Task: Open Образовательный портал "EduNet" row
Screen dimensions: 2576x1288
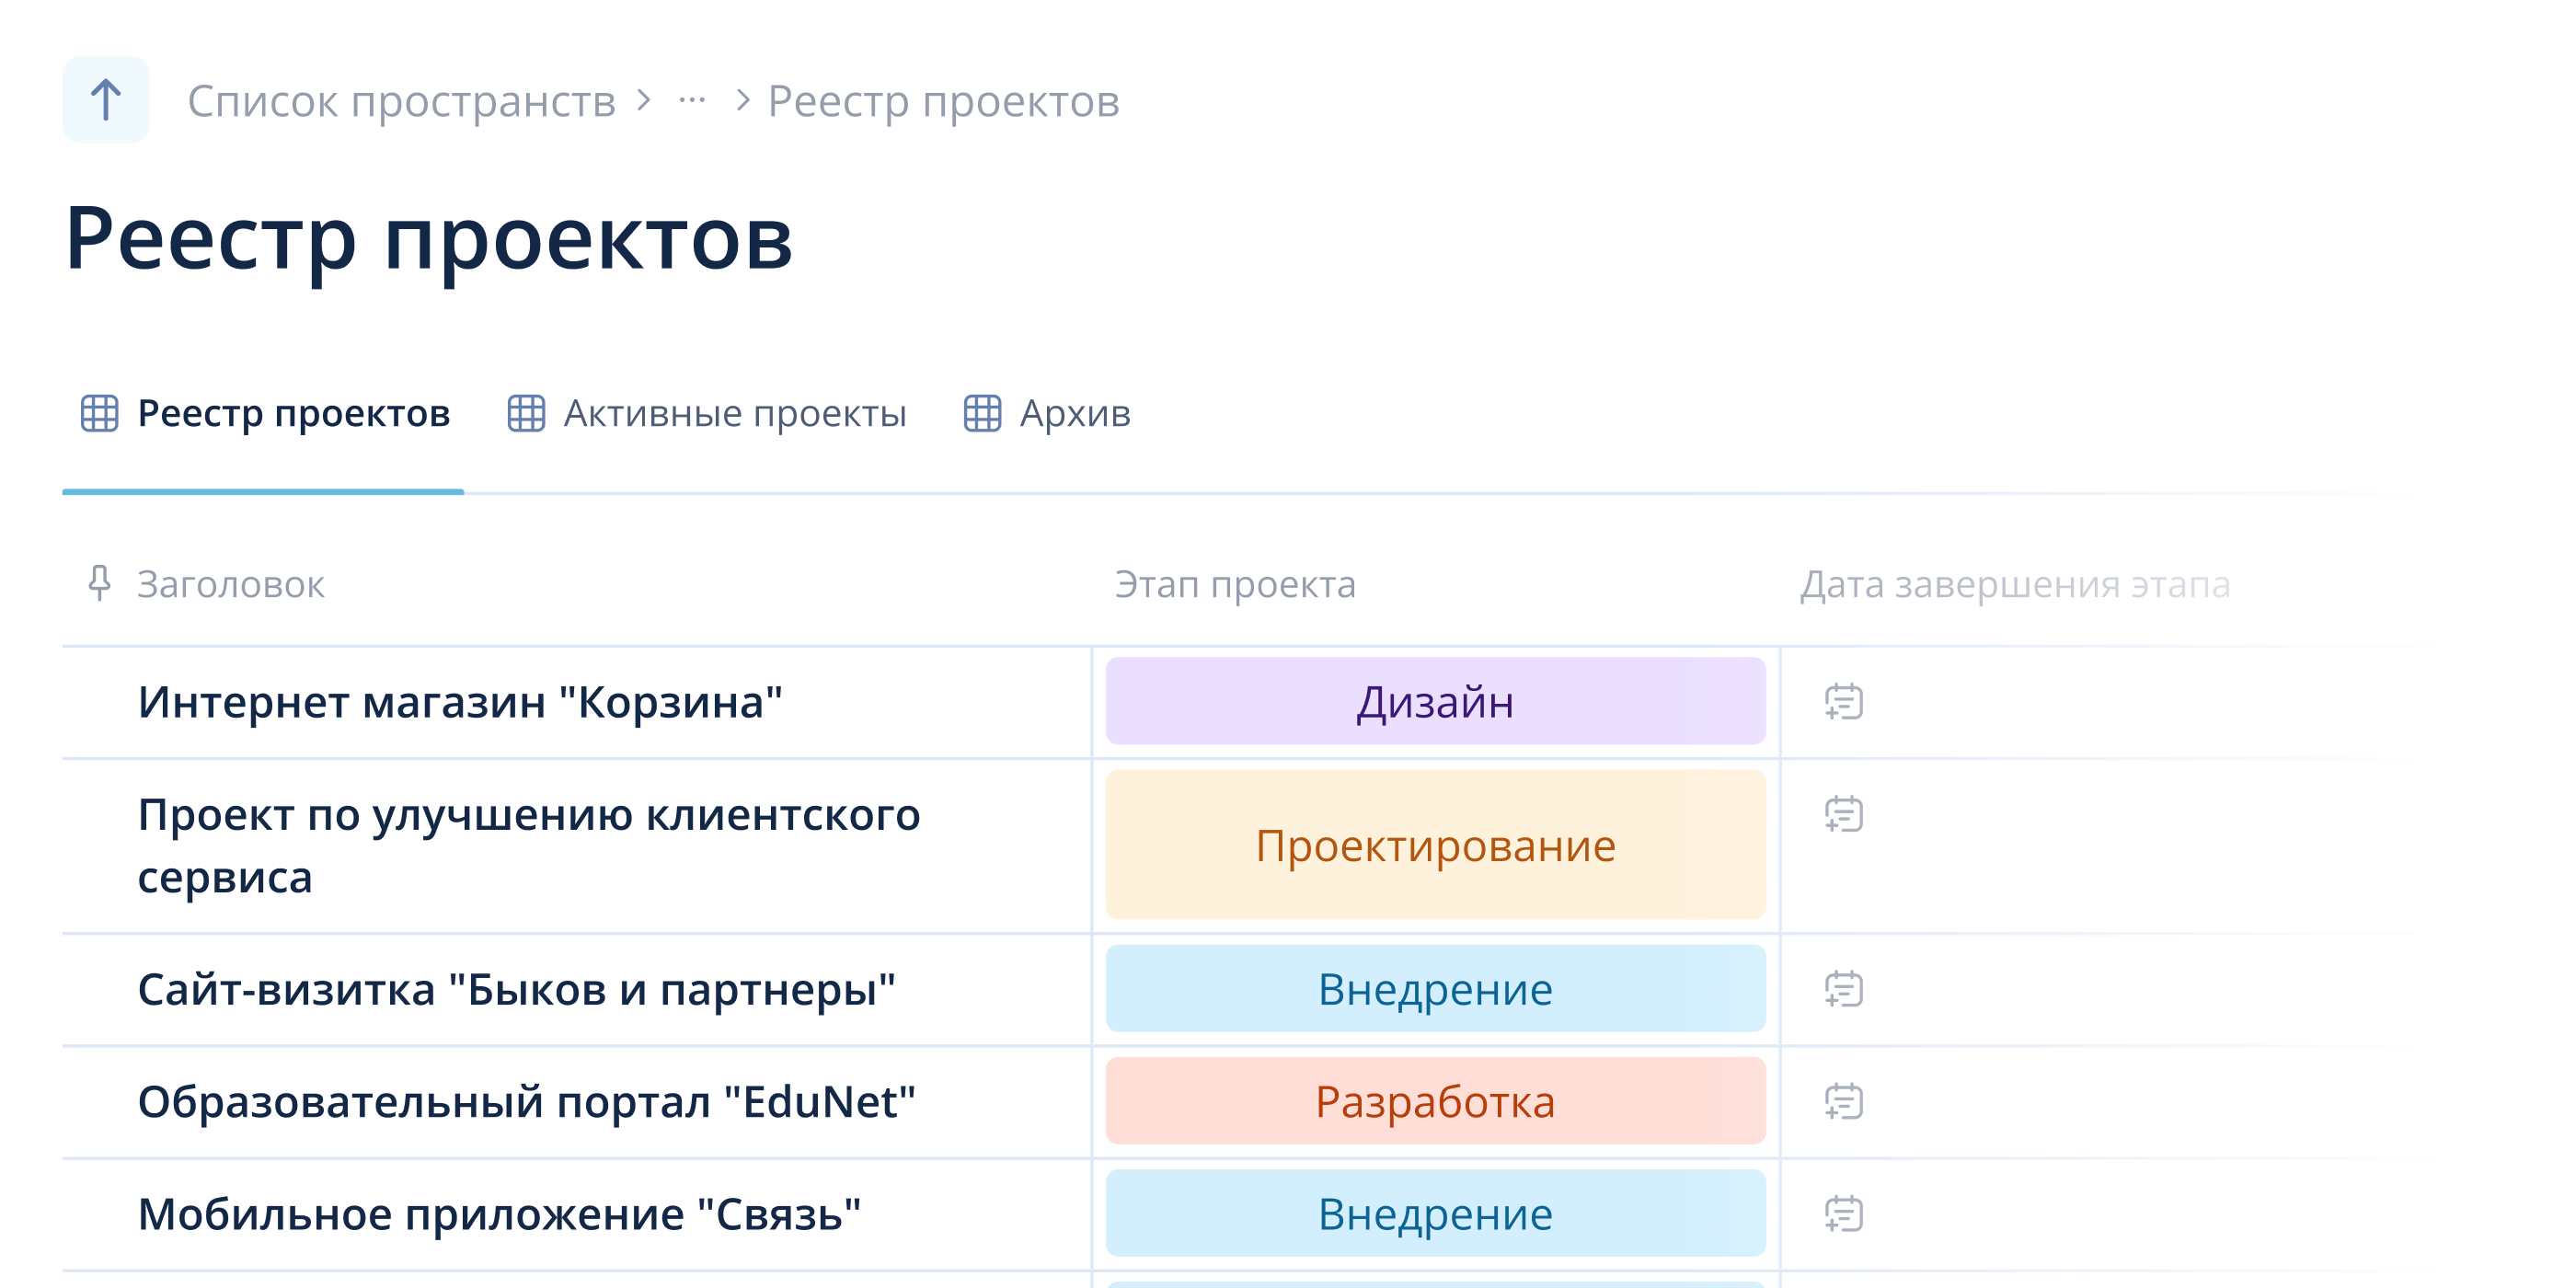Action: pyautogui.click(x=526, y=1102)
